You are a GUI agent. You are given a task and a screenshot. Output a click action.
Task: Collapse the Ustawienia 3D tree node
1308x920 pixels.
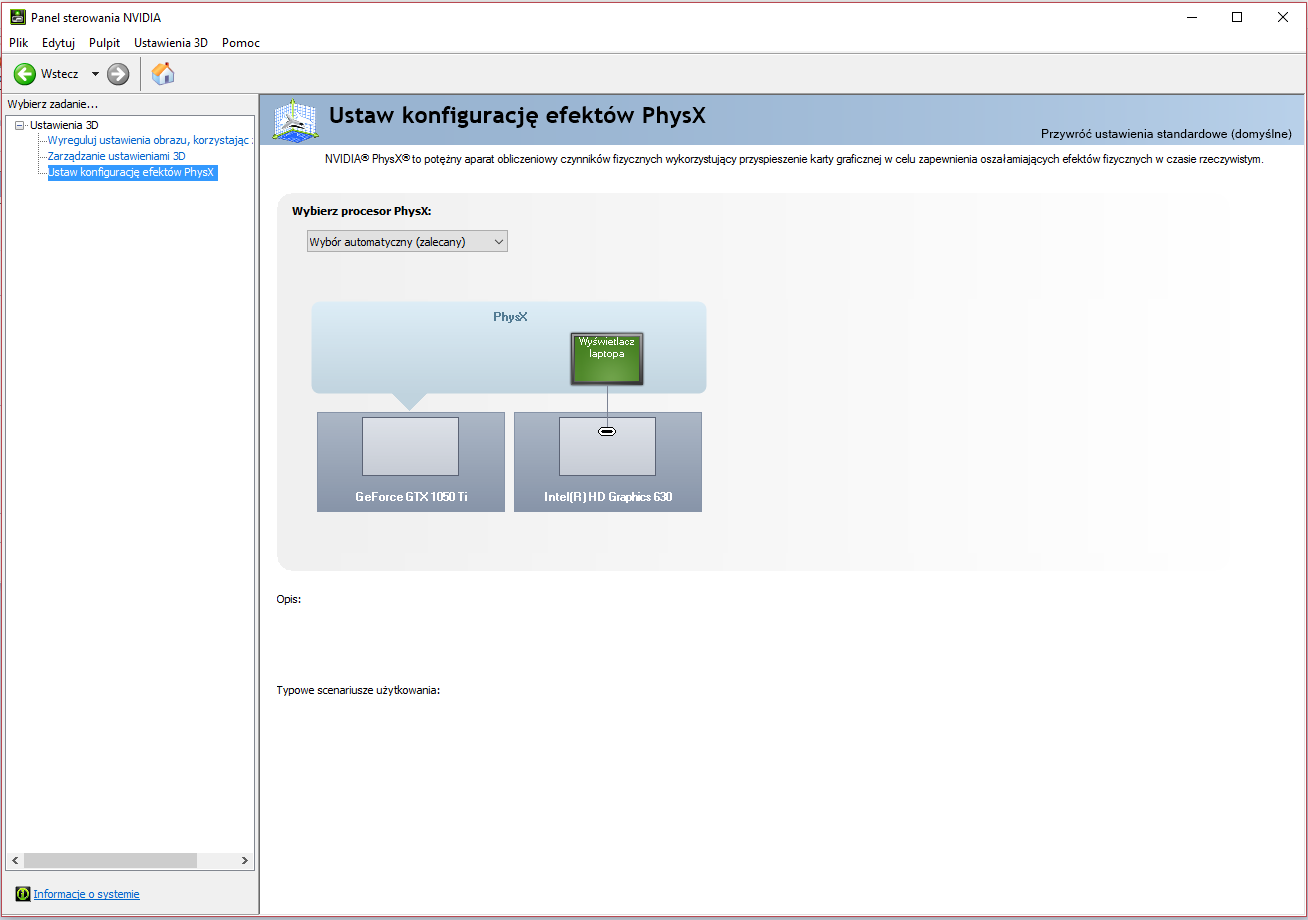pos(19,125)
